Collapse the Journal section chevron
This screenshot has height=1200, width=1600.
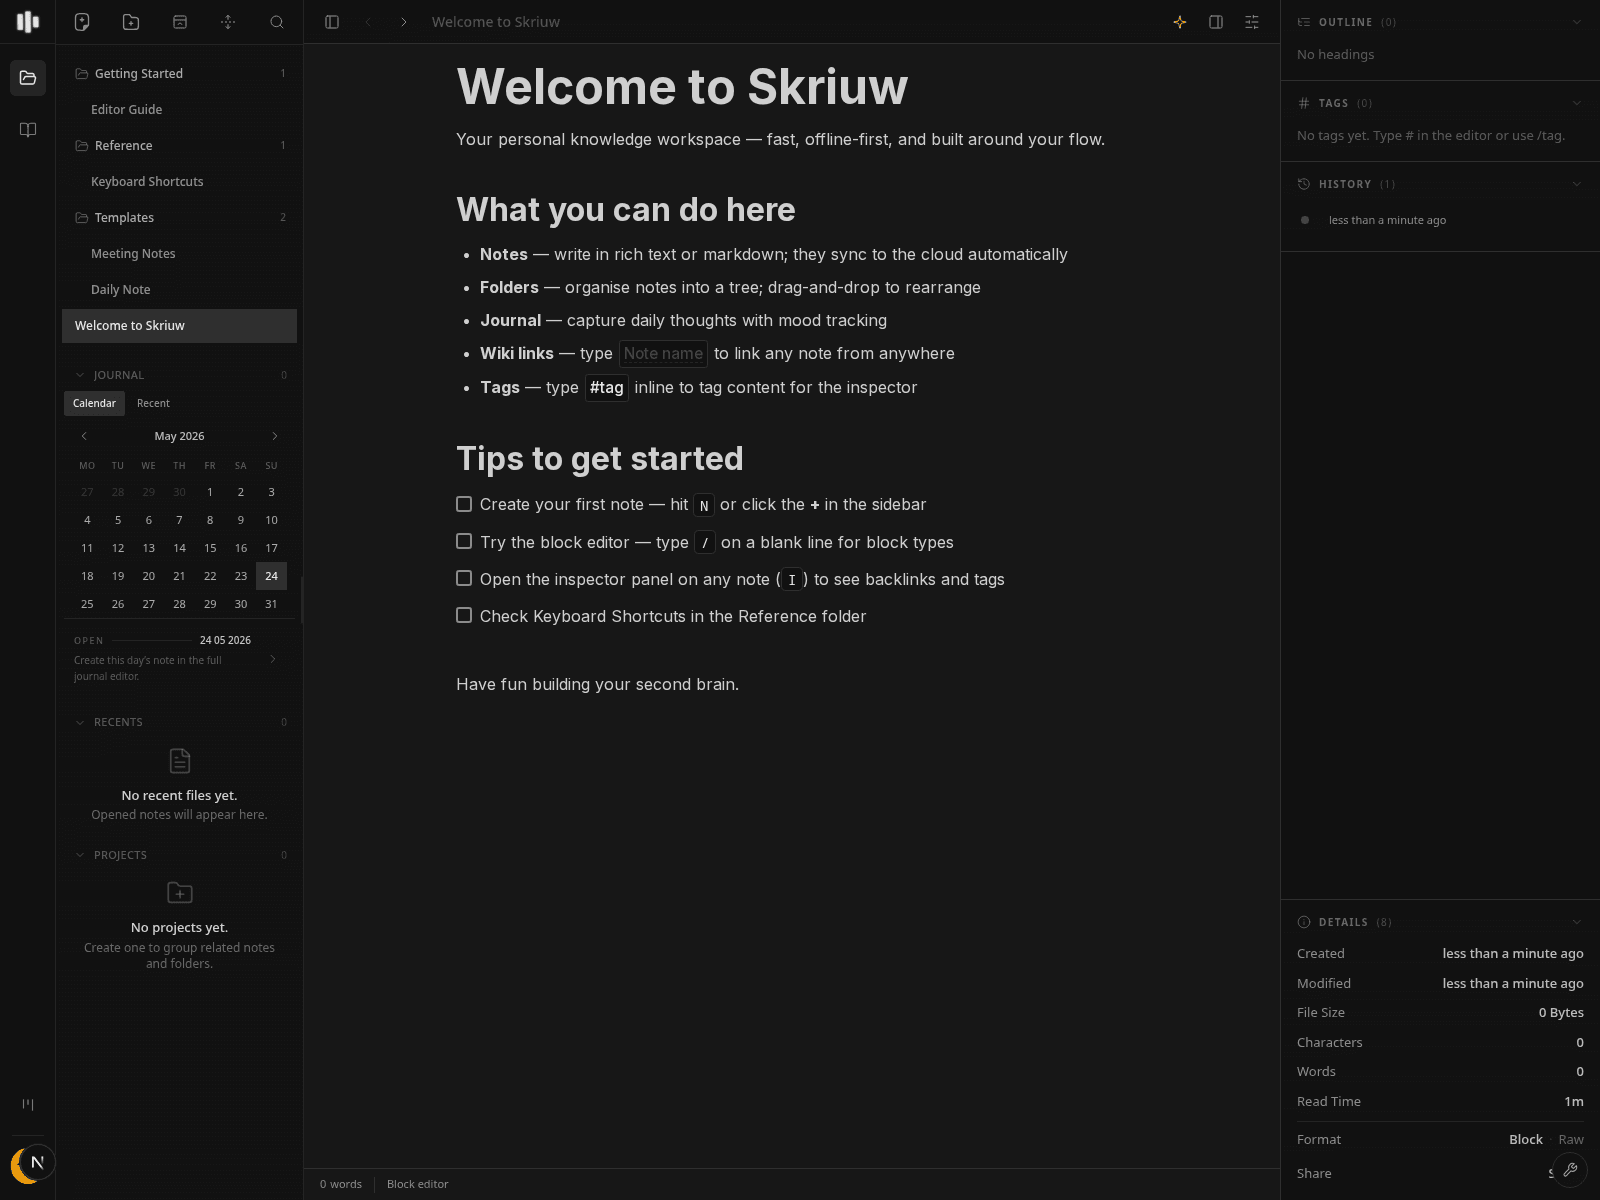pos(80,375)
